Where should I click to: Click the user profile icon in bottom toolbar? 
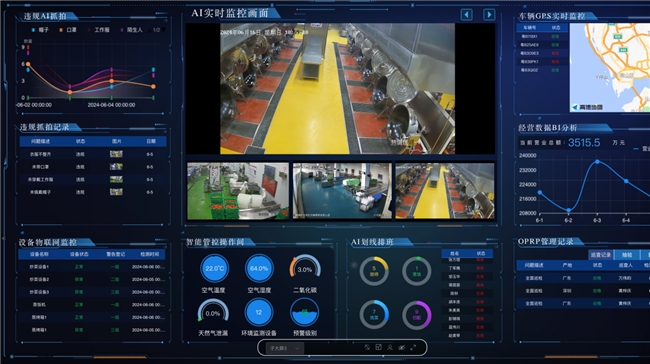click(x=390, y=347)
